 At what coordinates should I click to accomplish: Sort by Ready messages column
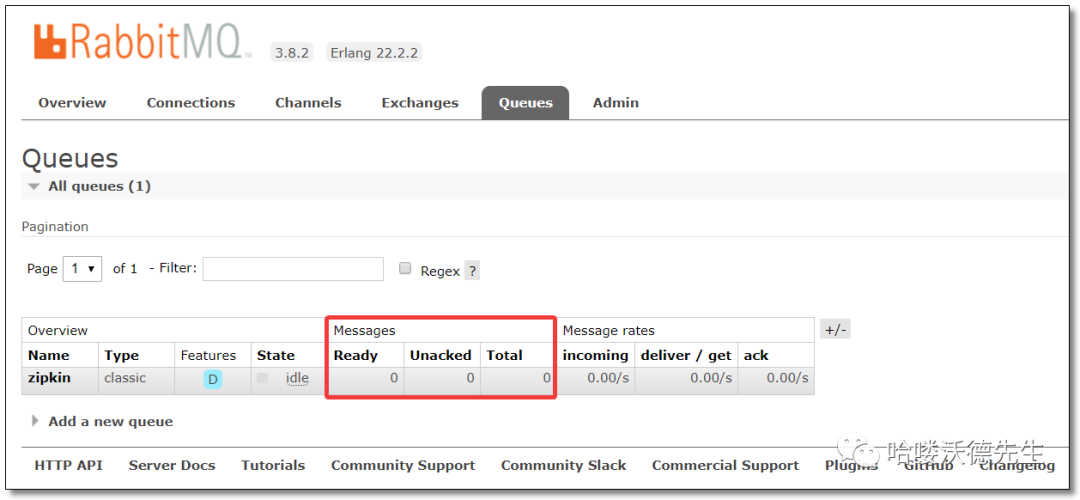(x=355, y=355)
